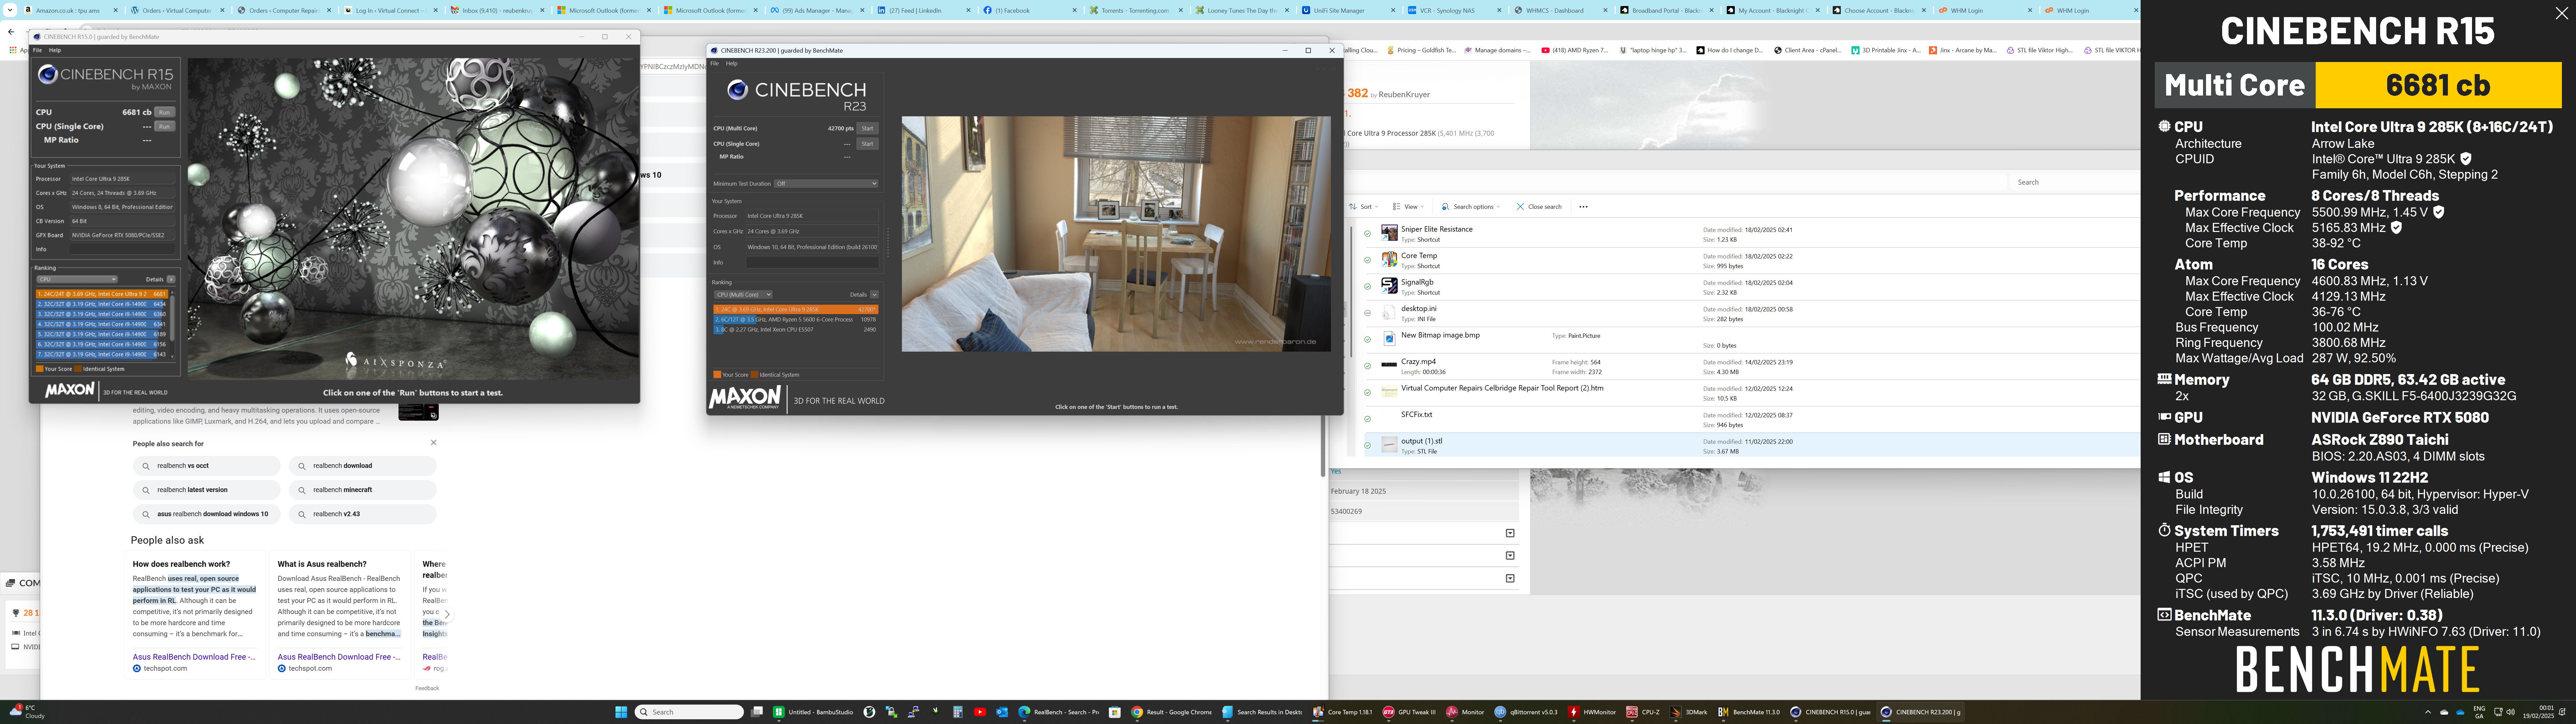Open Search options dropdown in File Explorer
Screen dimensions: 2576x724
(1471, 207)
